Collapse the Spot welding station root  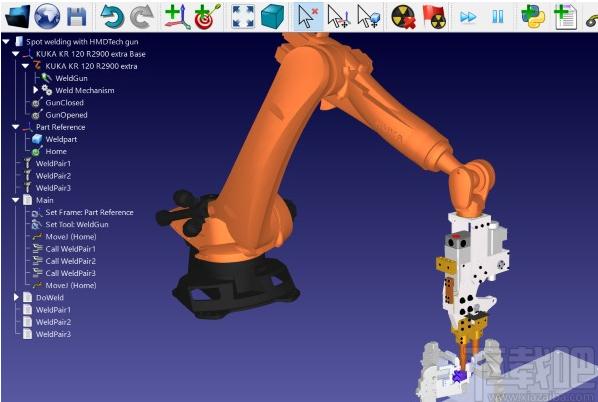pos(6,42)
